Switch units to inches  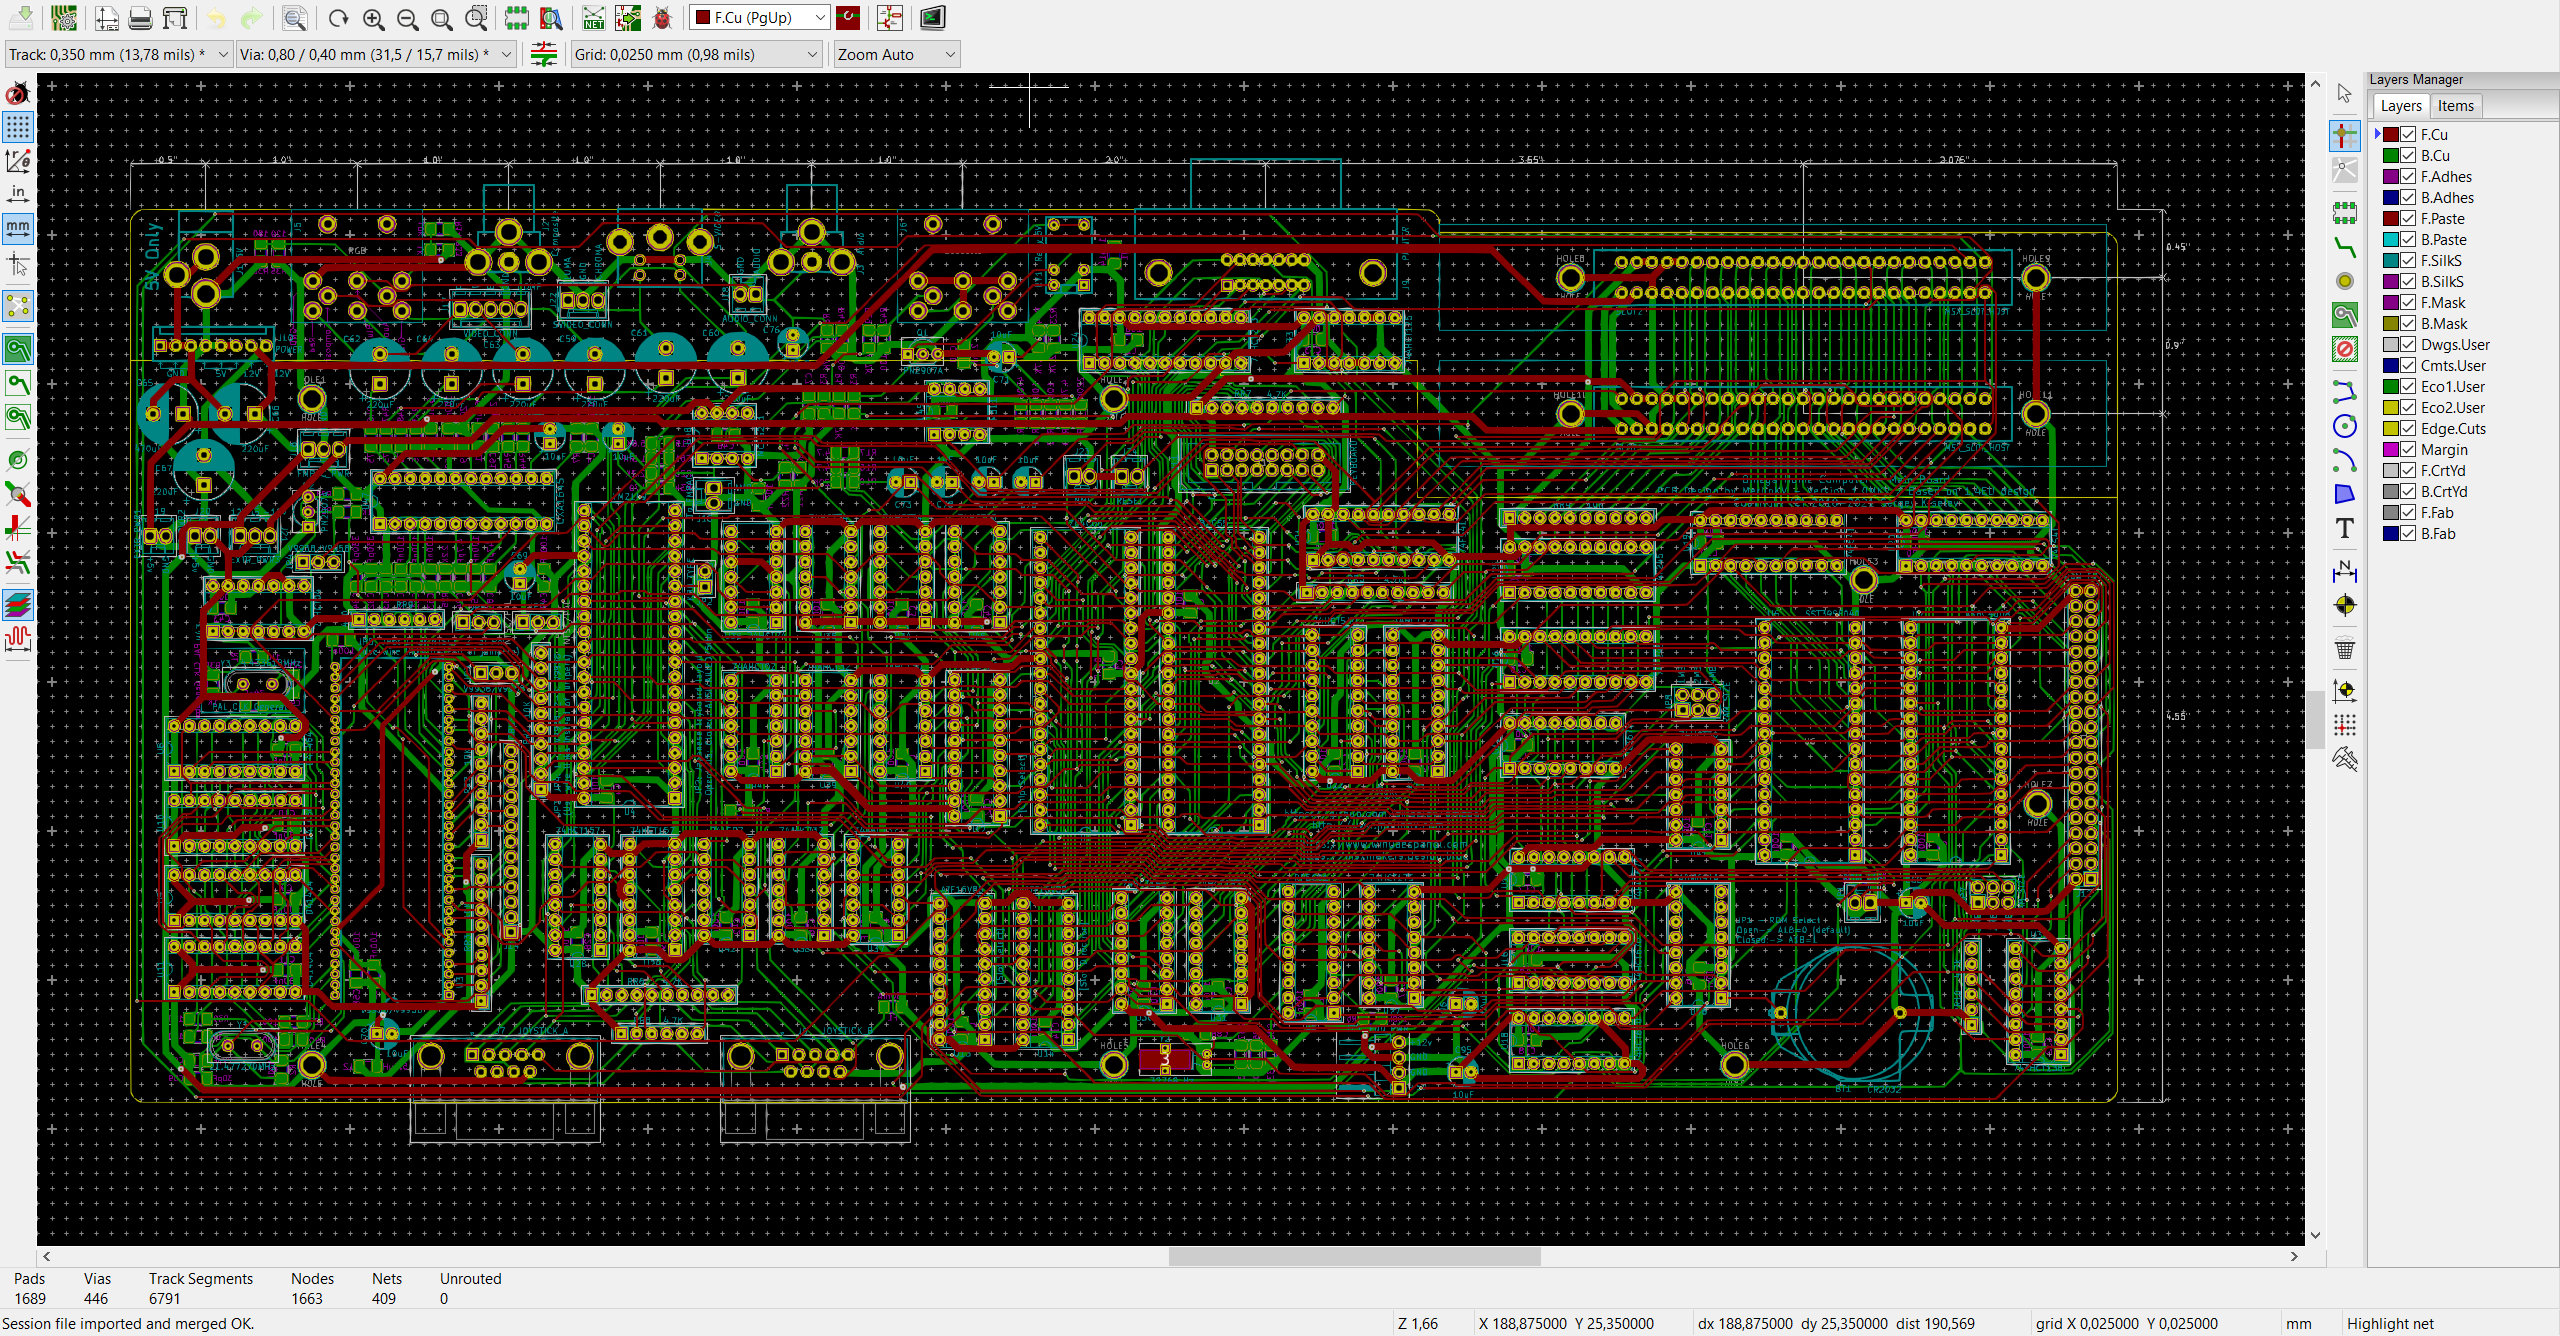[x=18, y=194]
